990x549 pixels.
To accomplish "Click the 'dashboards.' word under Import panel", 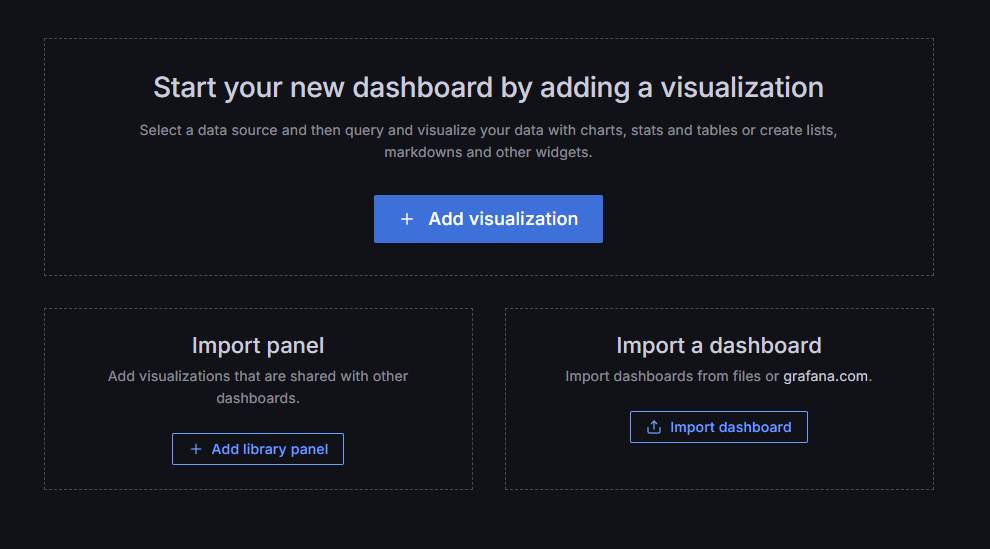I will click(x=258, y=398).
